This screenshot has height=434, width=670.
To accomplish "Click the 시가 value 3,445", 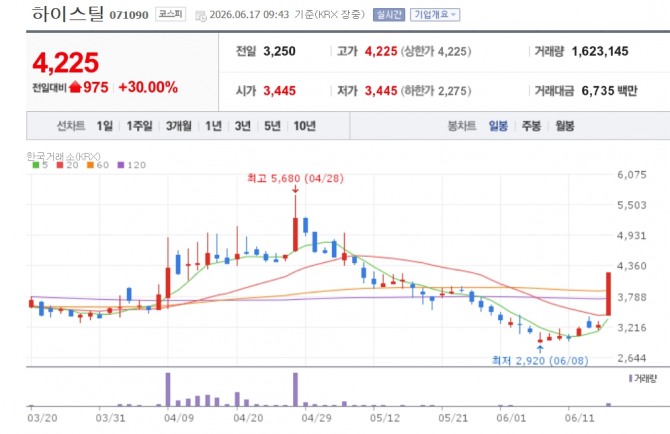I will pyautogui.click(x=279, y=91).
